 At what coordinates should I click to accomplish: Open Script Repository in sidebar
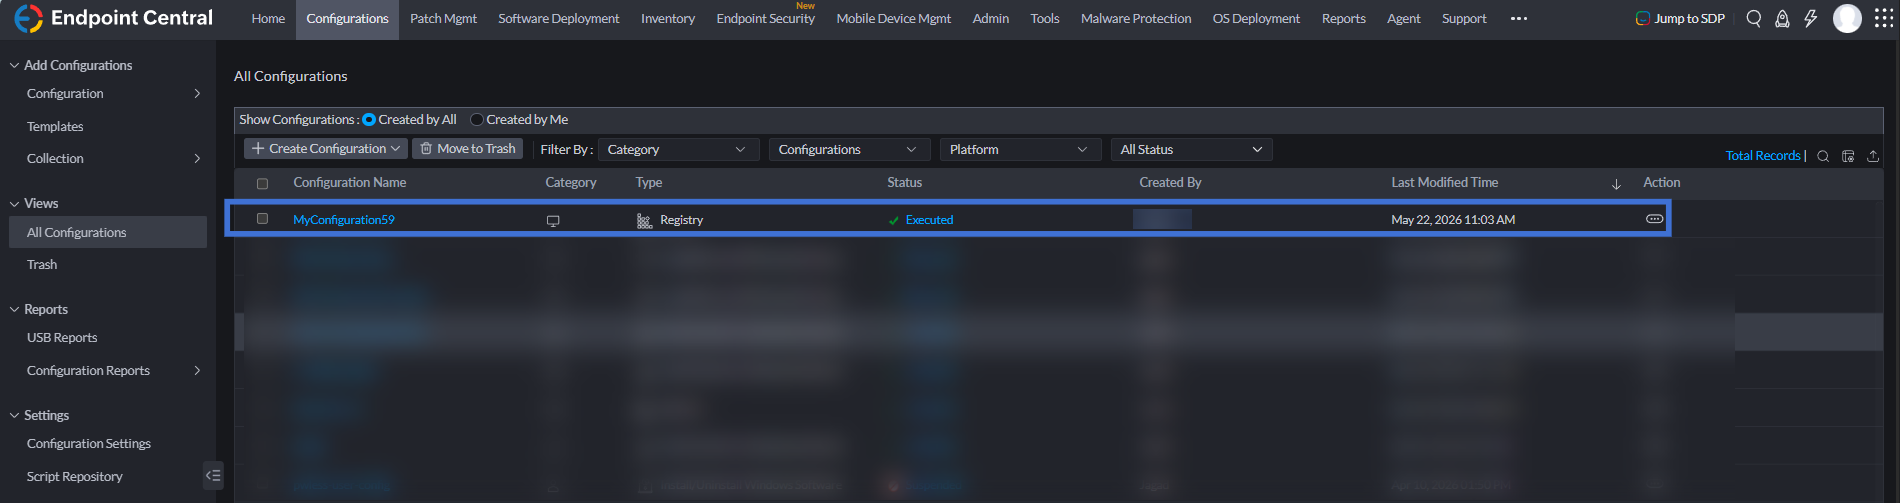(75, 476)
